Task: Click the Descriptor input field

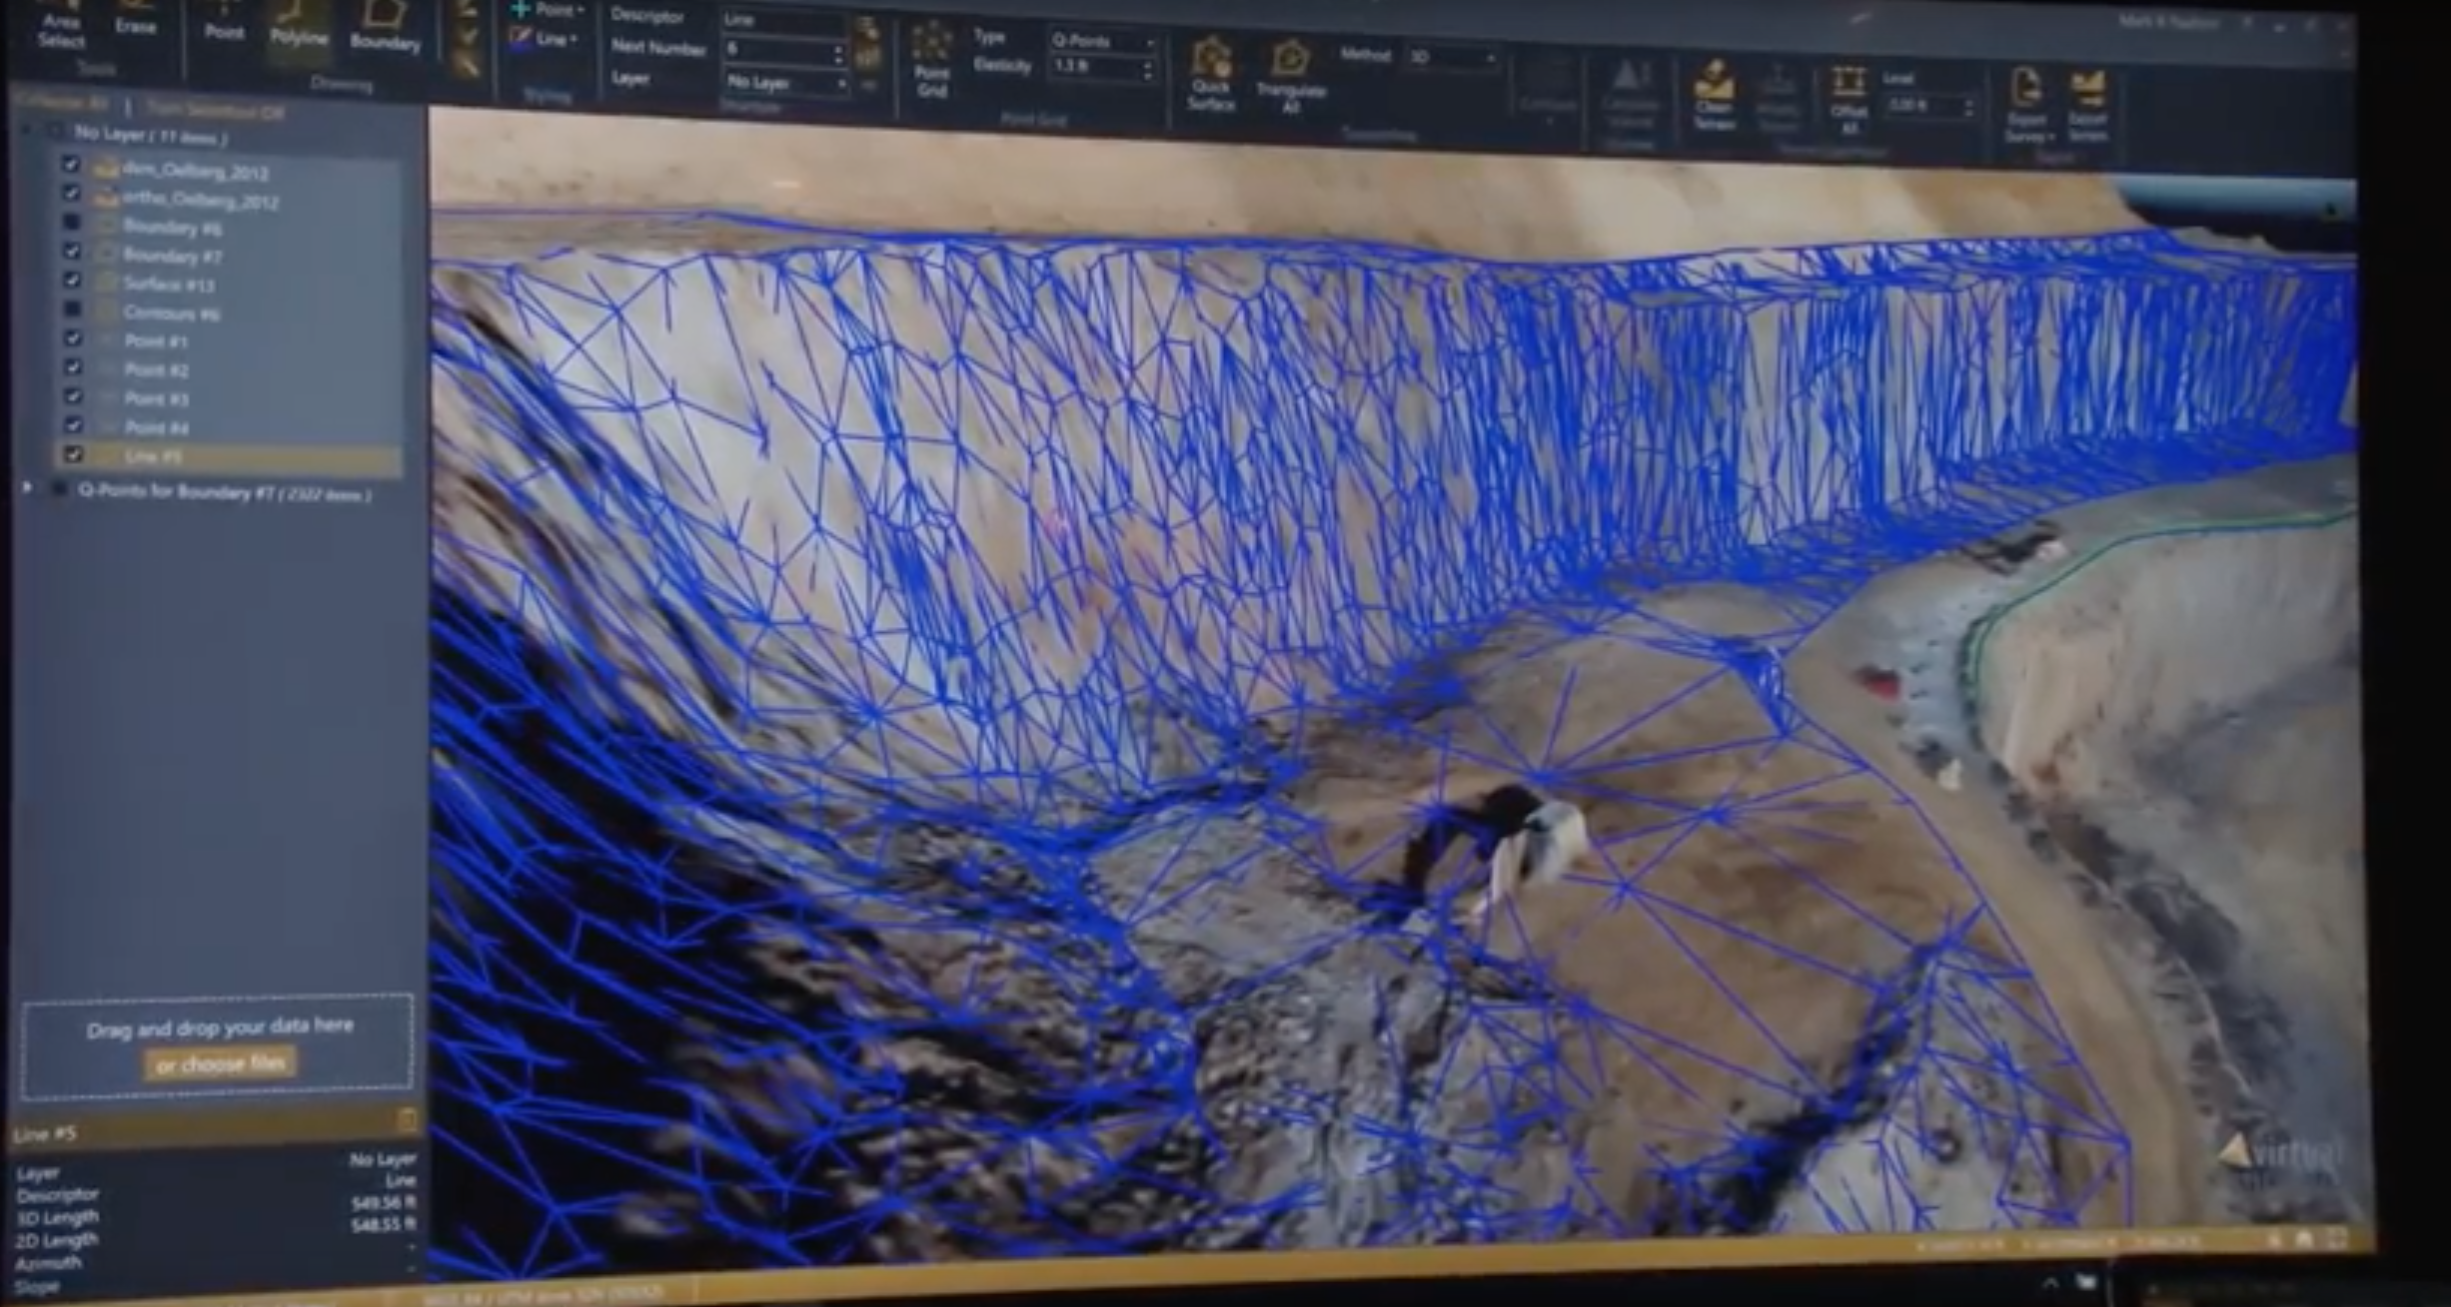Action: click(x=785, y=20)
